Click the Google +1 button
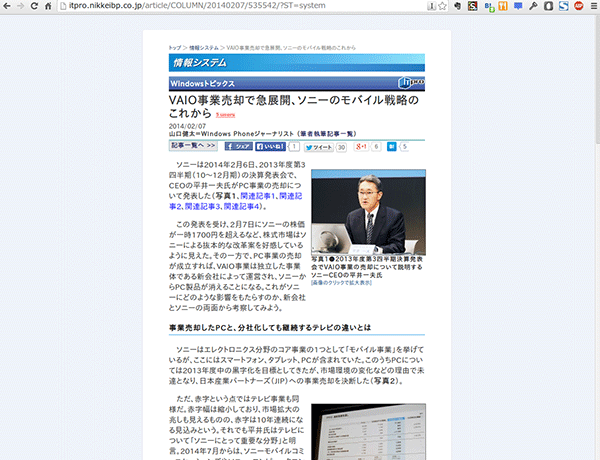Image resolution: width=600 pixels, height=460 pixels. click(361, 147)
